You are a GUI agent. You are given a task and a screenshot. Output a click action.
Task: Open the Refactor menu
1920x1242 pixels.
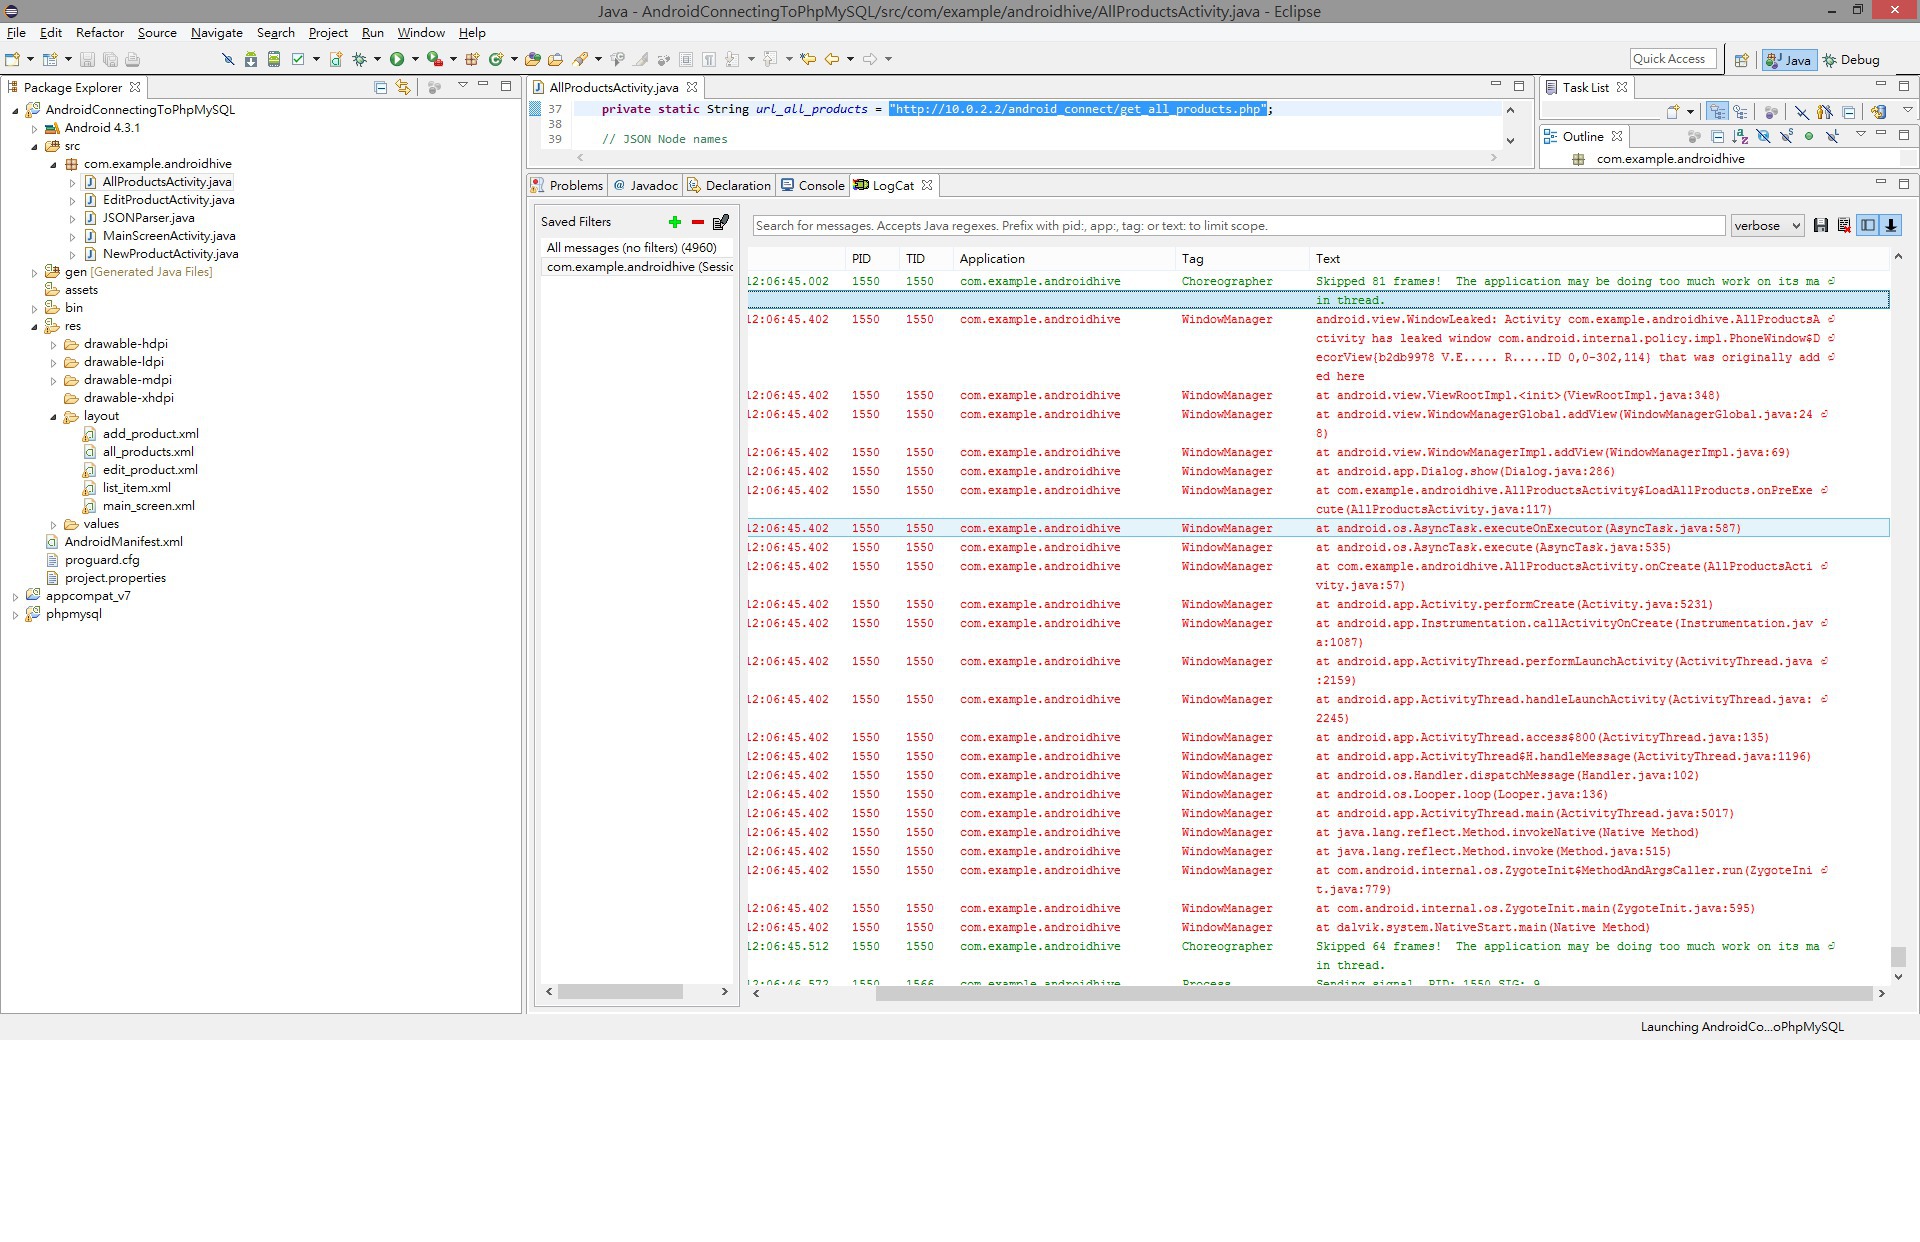[99, 33]
